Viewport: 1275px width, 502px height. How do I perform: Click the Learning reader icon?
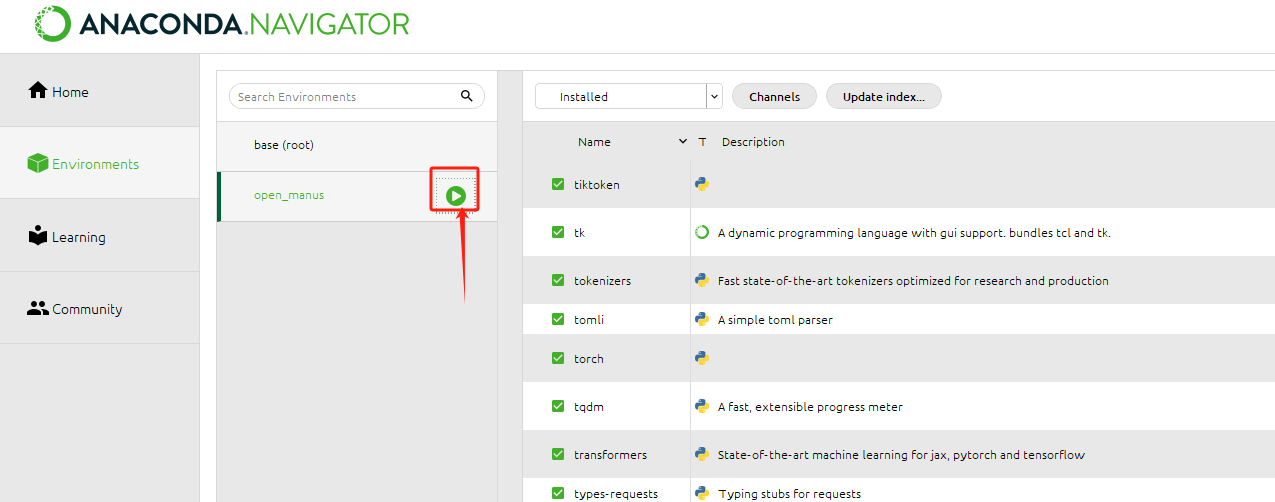tap(38, 236)
